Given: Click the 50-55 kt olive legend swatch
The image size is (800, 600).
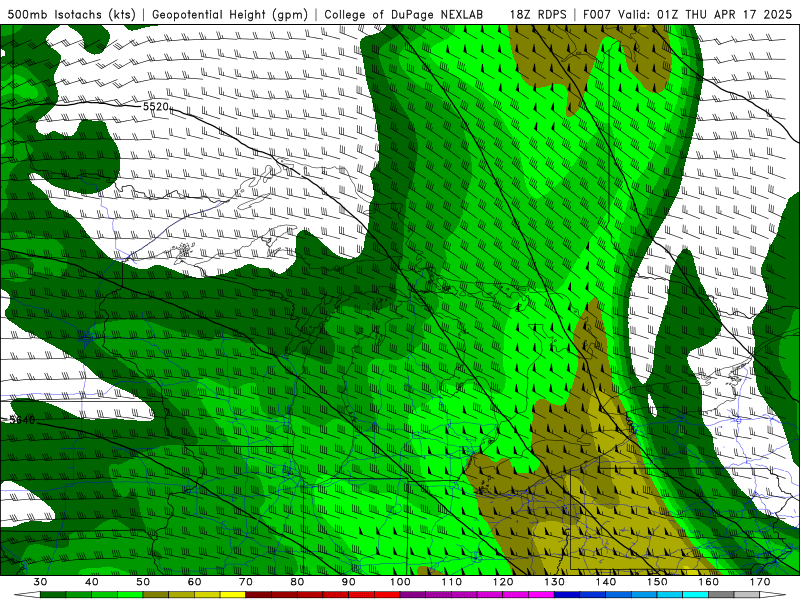Looking at the screenshot, I should pyautogui.click(x=156, y=595).
